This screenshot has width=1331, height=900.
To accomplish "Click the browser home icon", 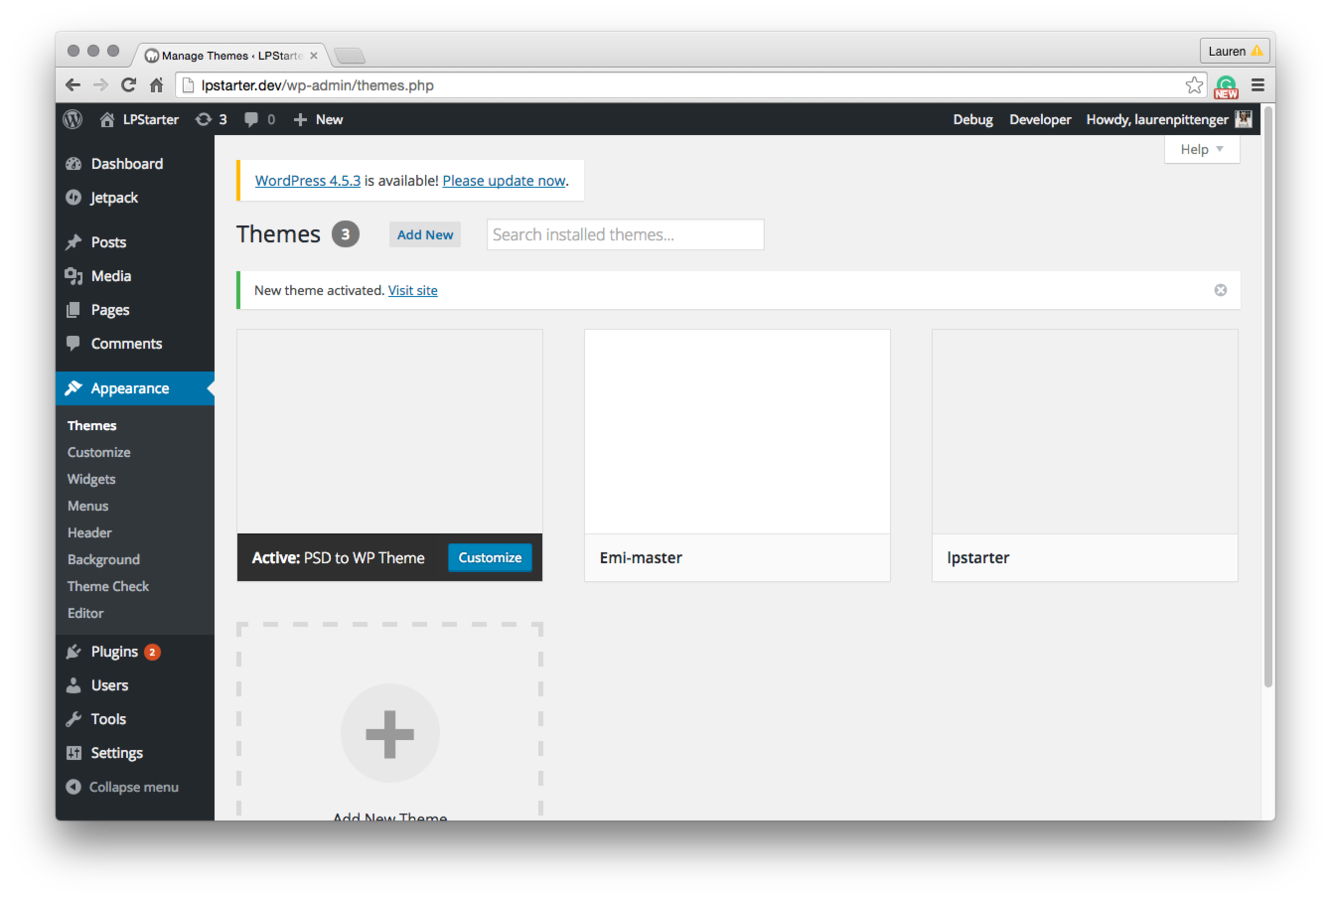I will coord(156,85).
